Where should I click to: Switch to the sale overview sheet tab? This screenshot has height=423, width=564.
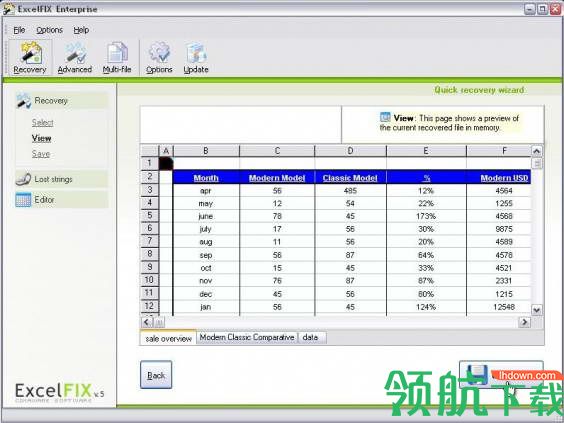[168, 338]
